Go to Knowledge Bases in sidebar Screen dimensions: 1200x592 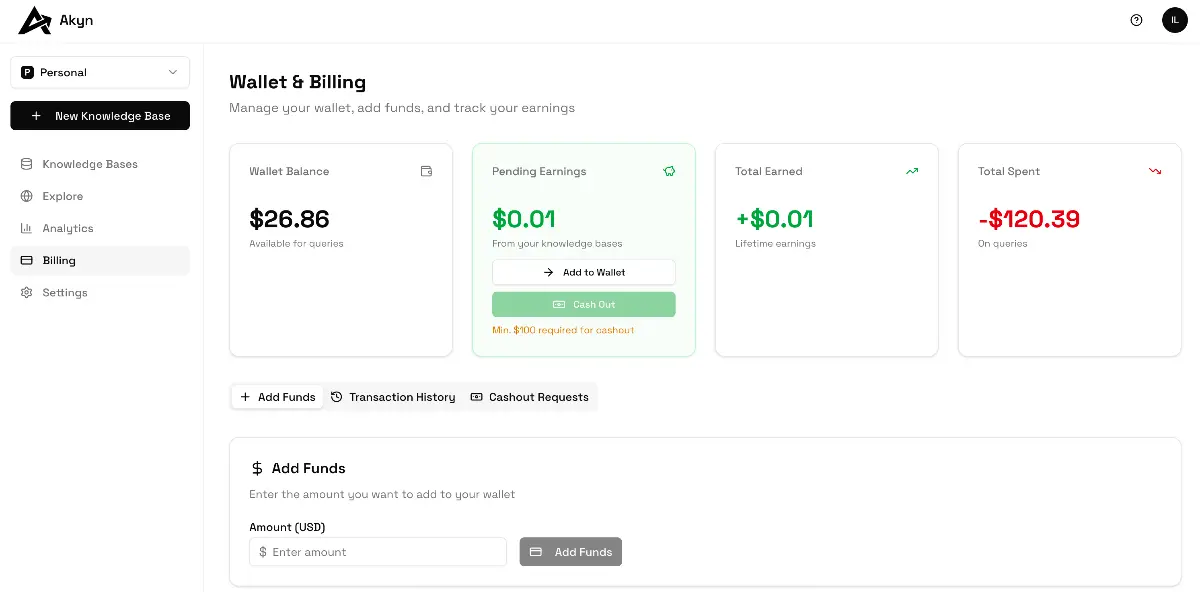click(x=89, y=164)
